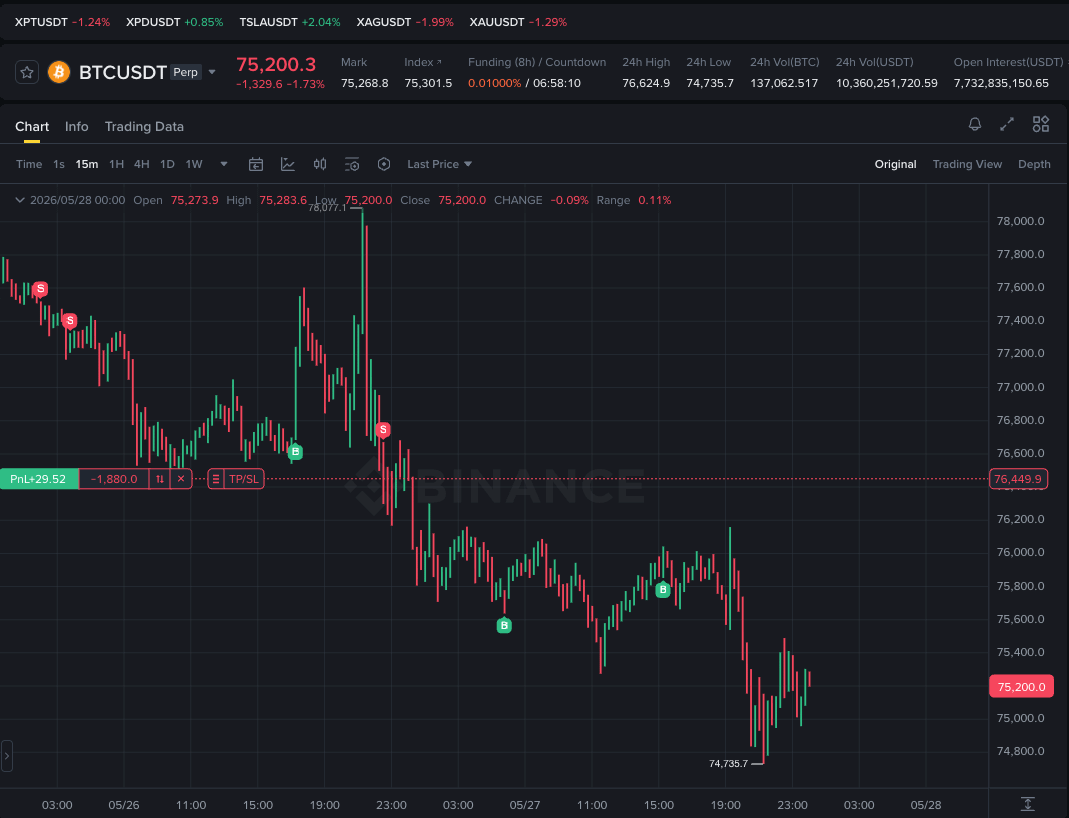Click the 24h High 76,624.9 value

point(646,83)
